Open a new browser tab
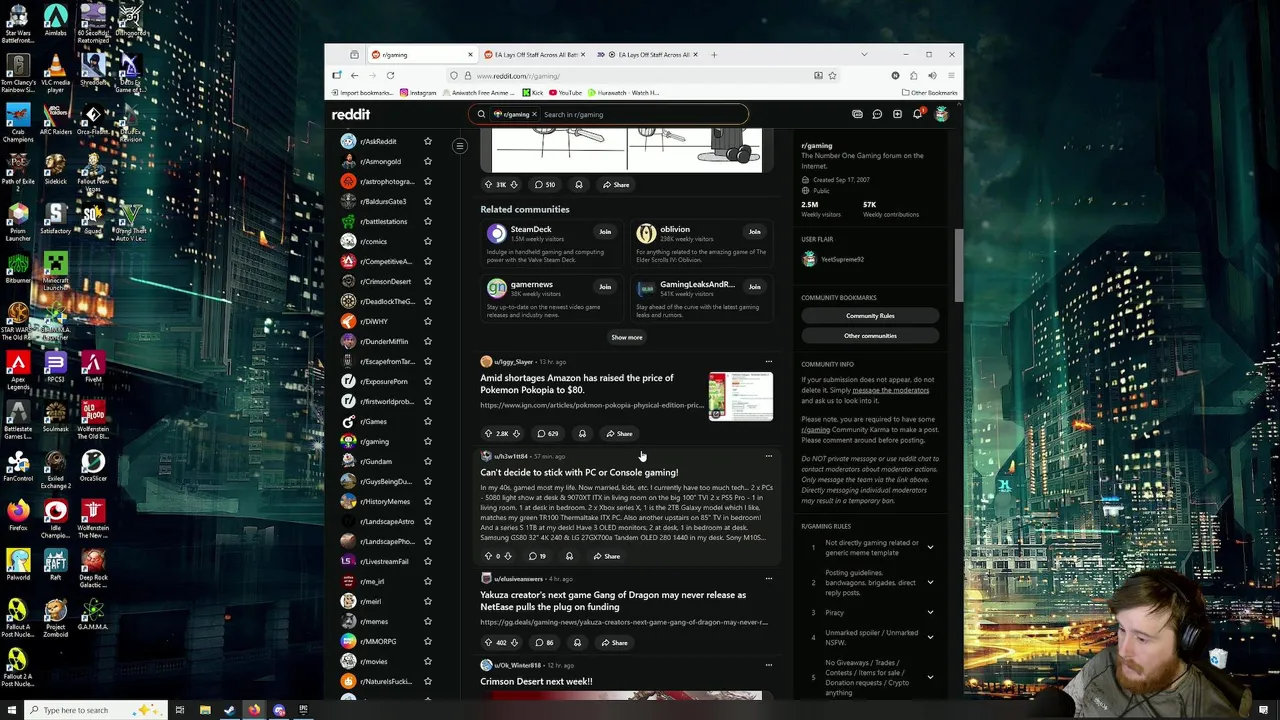Screen dimensions: 1280x720 [714, 55]
